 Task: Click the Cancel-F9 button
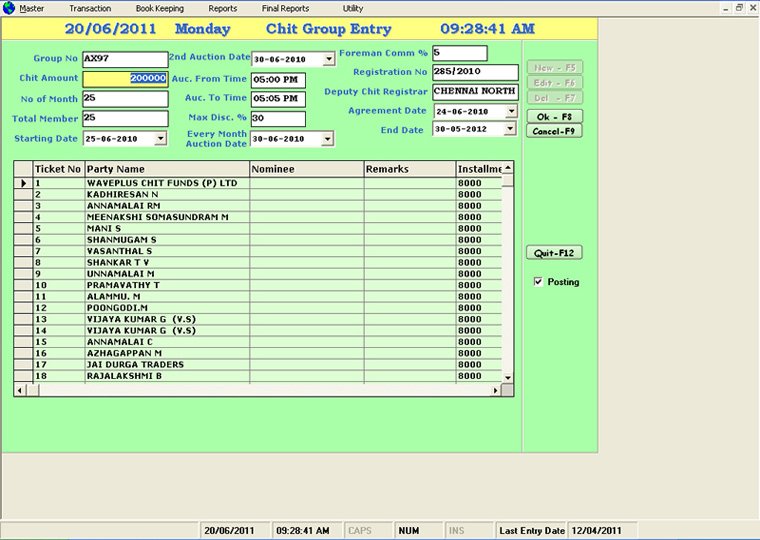[x=553, y=131]
